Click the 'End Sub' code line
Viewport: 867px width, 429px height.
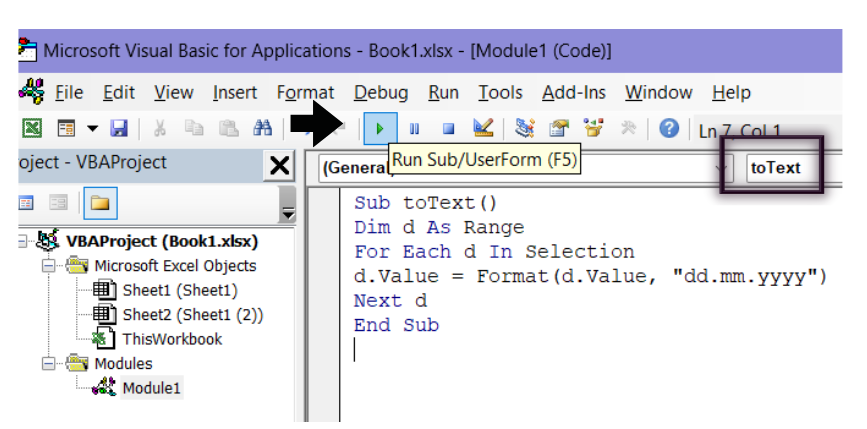396,325
